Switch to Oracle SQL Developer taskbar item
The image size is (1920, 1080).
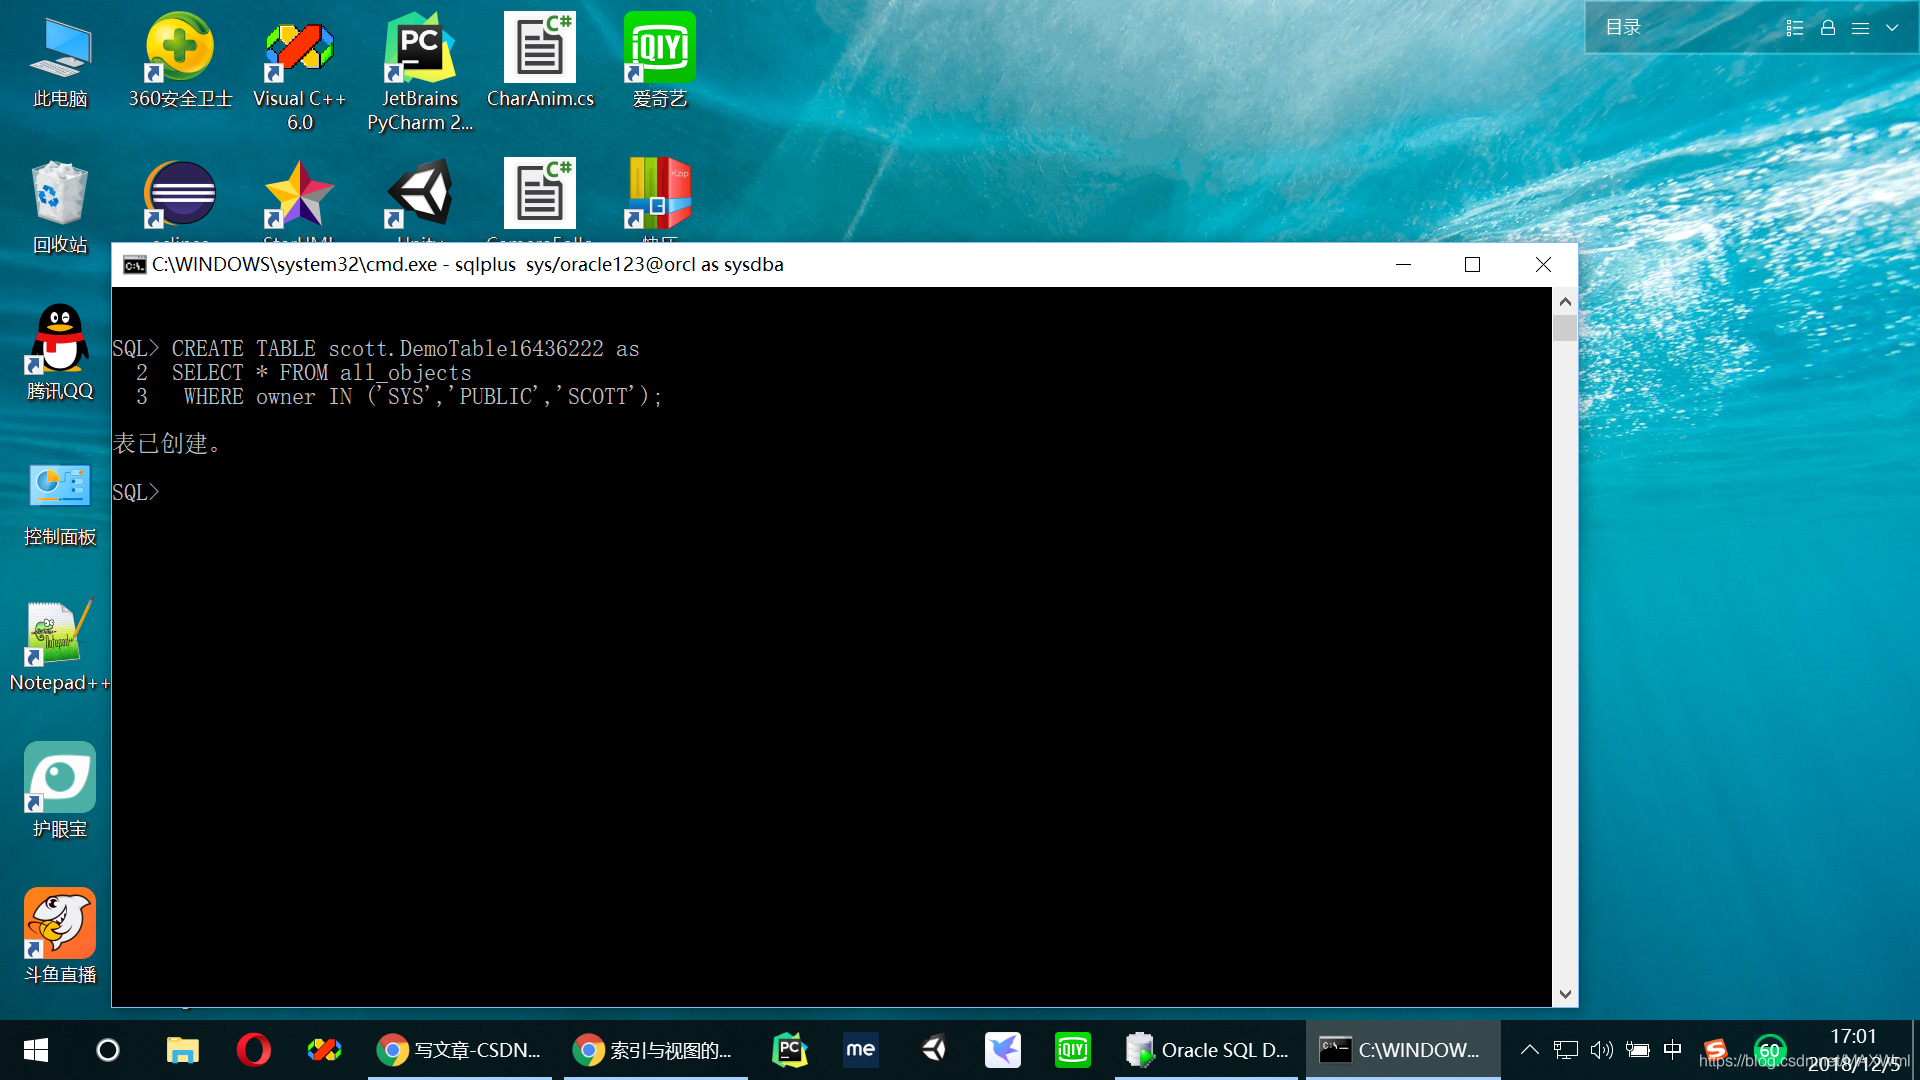(1206, 1050)
